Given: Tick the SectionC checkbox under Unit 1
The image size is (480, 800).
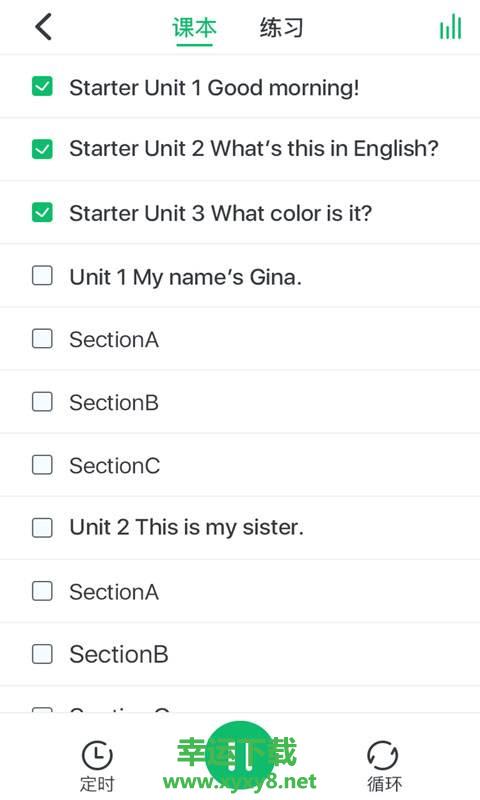Looking at the screenshot, I should [x=42, y=465].
